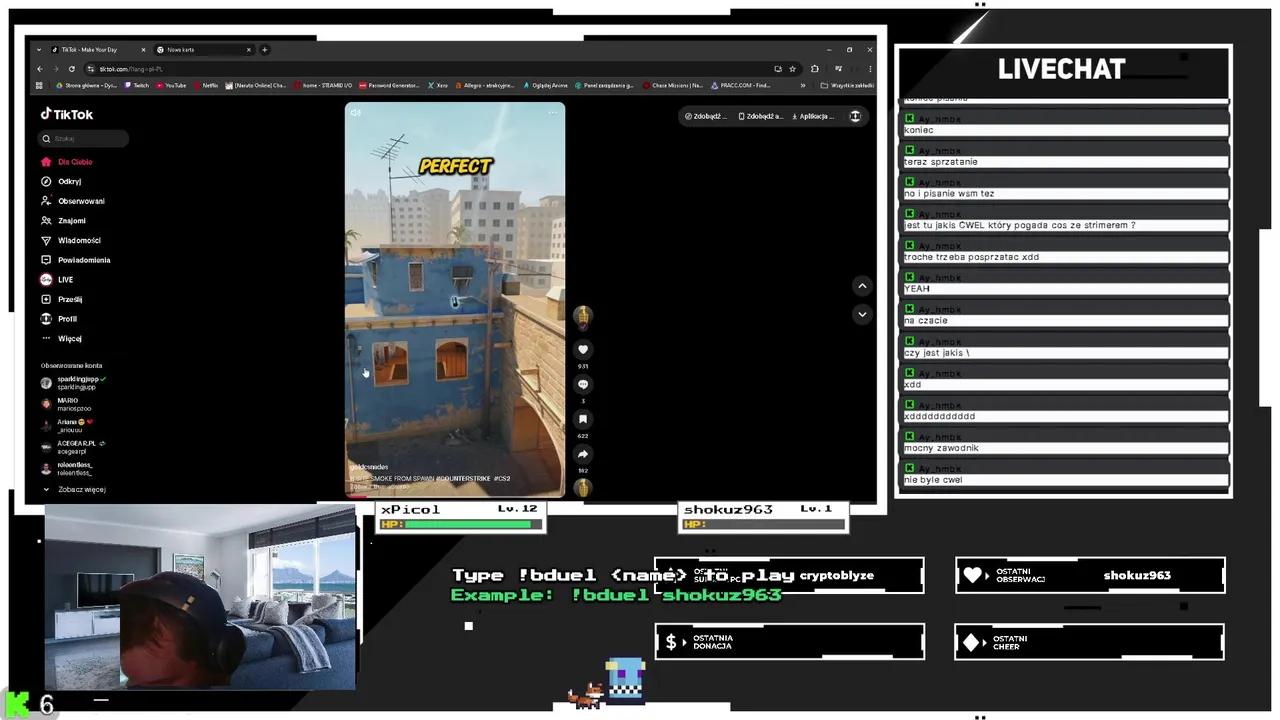This screenshot has width=1280, height=720.
Task: Open goldcsnades creator name on video
Action: (x=369, y=467)
